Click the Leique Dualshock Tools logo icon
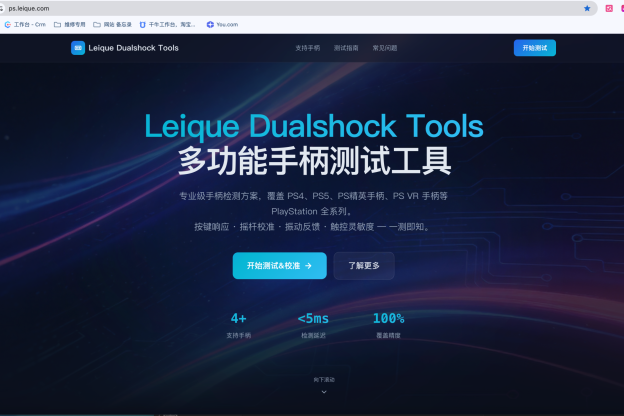 [x=78, y=48]
